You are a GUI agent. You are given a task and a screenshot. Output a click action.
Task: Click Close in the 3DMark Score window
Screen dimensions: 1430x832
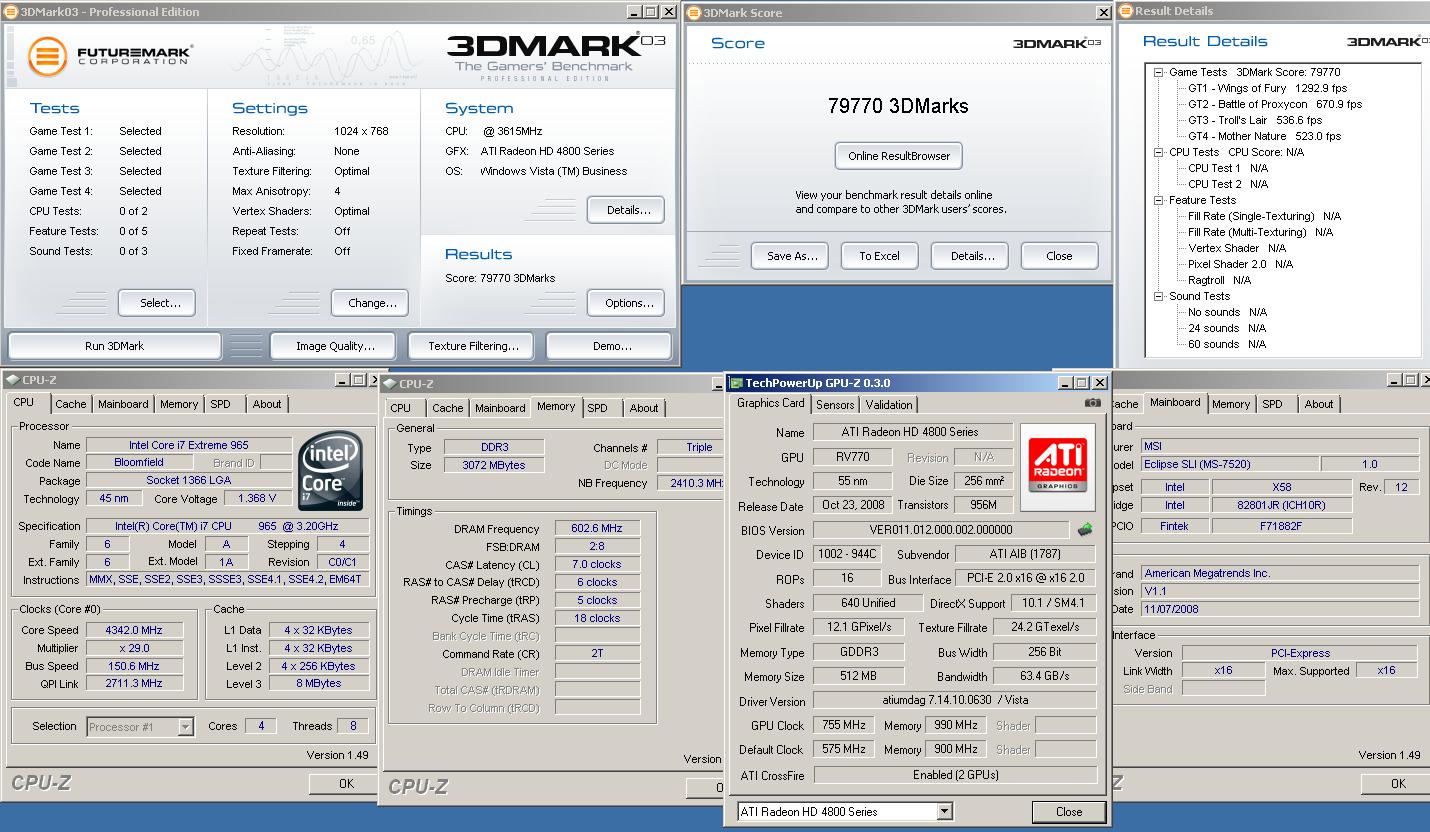[x=1059, y=256]
